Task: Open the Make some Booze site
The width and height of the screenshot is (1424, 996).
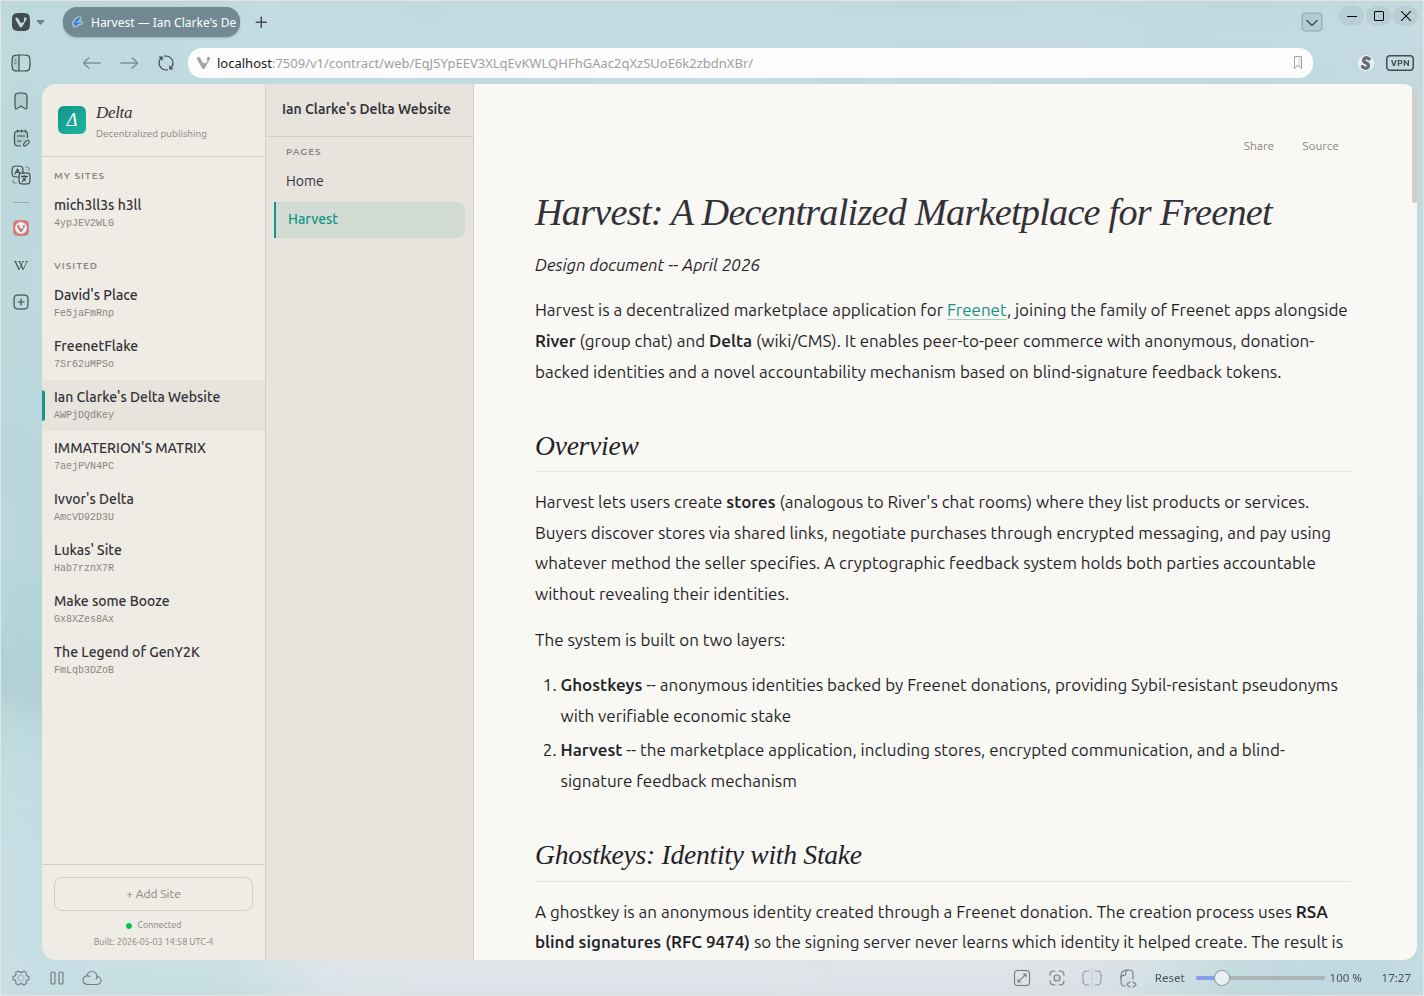Action: pyautogui.click(x=154, y=609)
